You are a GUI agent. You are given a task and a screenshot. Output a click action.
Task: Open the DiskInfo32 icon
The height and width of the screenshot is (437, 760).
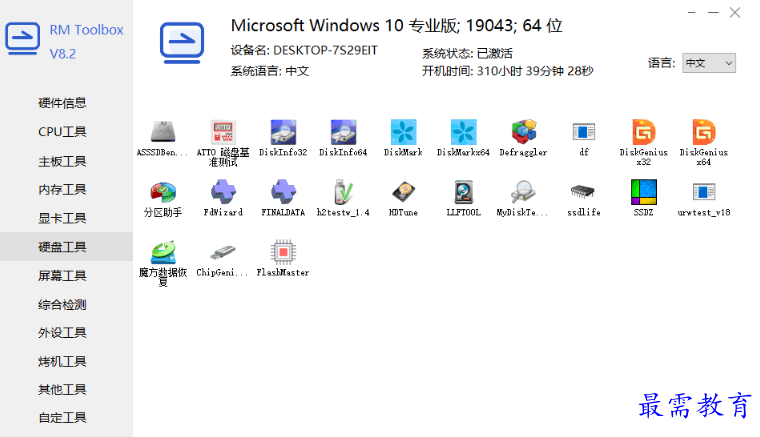tap(283, 132)
